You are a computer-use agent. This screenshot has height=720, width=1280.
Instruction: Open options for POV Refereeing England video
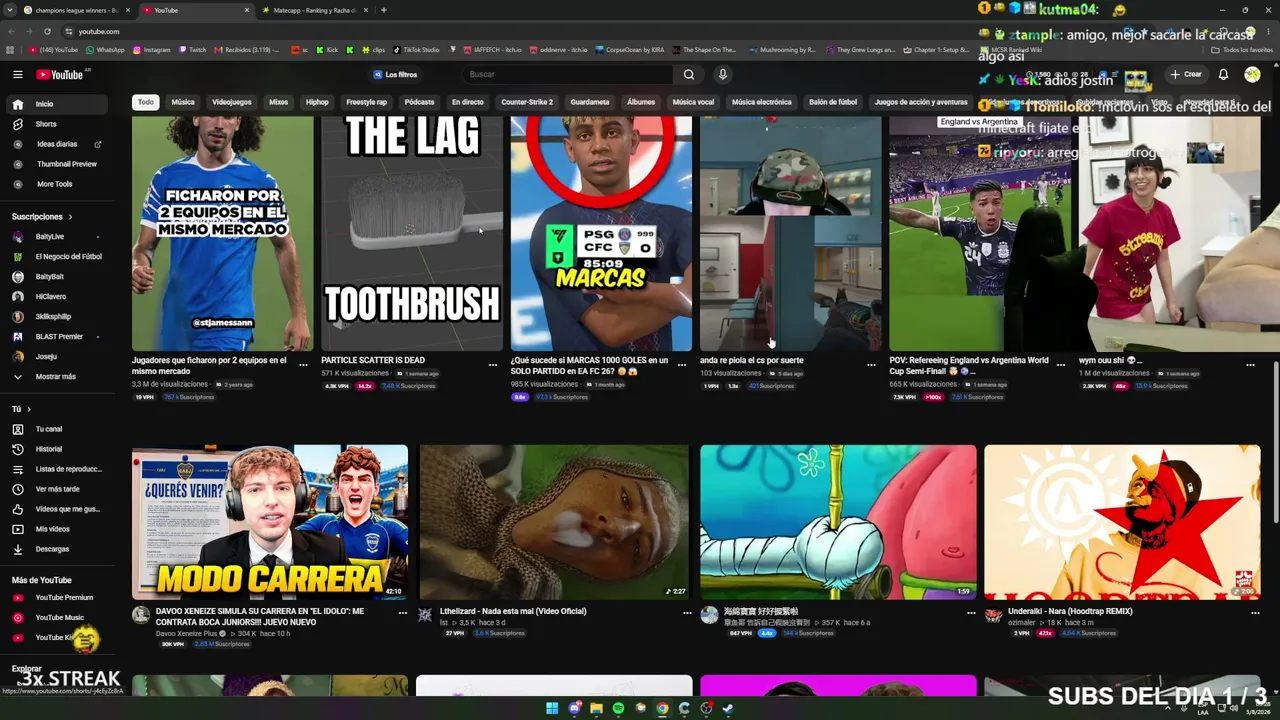click(1061, 365)
